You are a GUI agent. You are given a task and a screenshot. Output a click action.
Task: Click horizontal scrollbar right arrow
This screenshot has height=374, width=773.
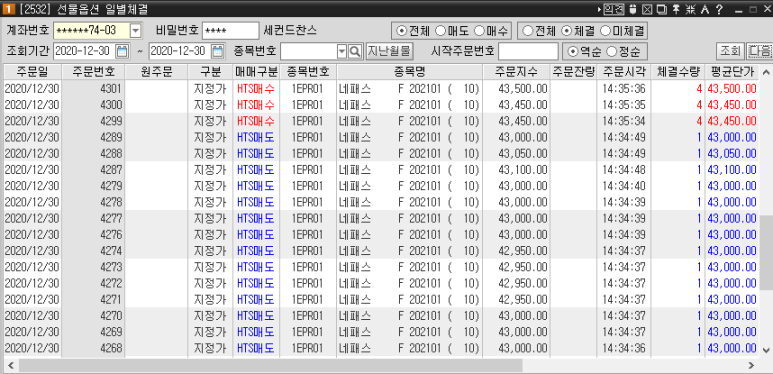pyautogui.click(x=751, y=365)
